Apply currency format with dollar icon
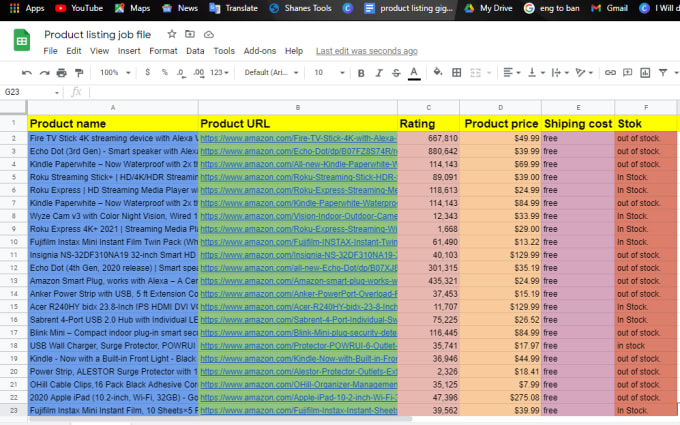Image resolution: width=680 pixels, height=425 pixels. coord(147,72)
